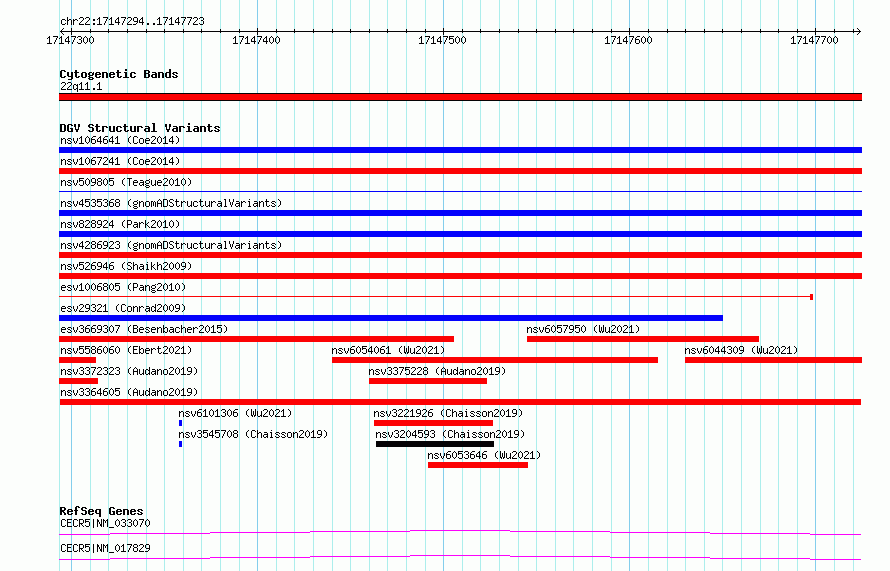Click ruler position 17147500
This screenshot has height=571, width=890.
(442, 40)
